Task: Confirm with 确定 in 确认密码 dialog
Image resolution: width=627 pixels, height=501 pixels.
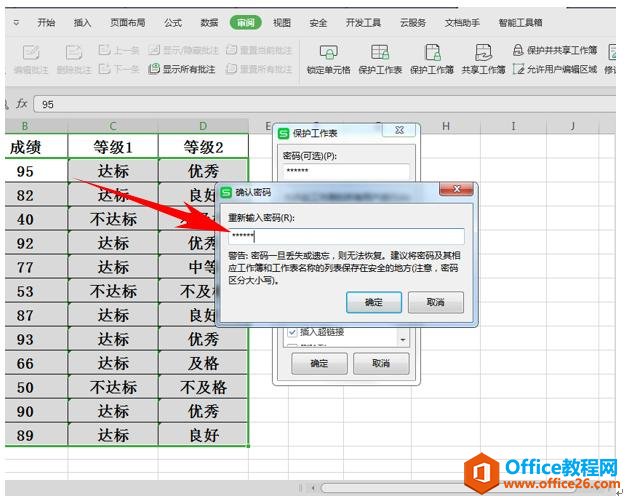Action: coord(374,302)
